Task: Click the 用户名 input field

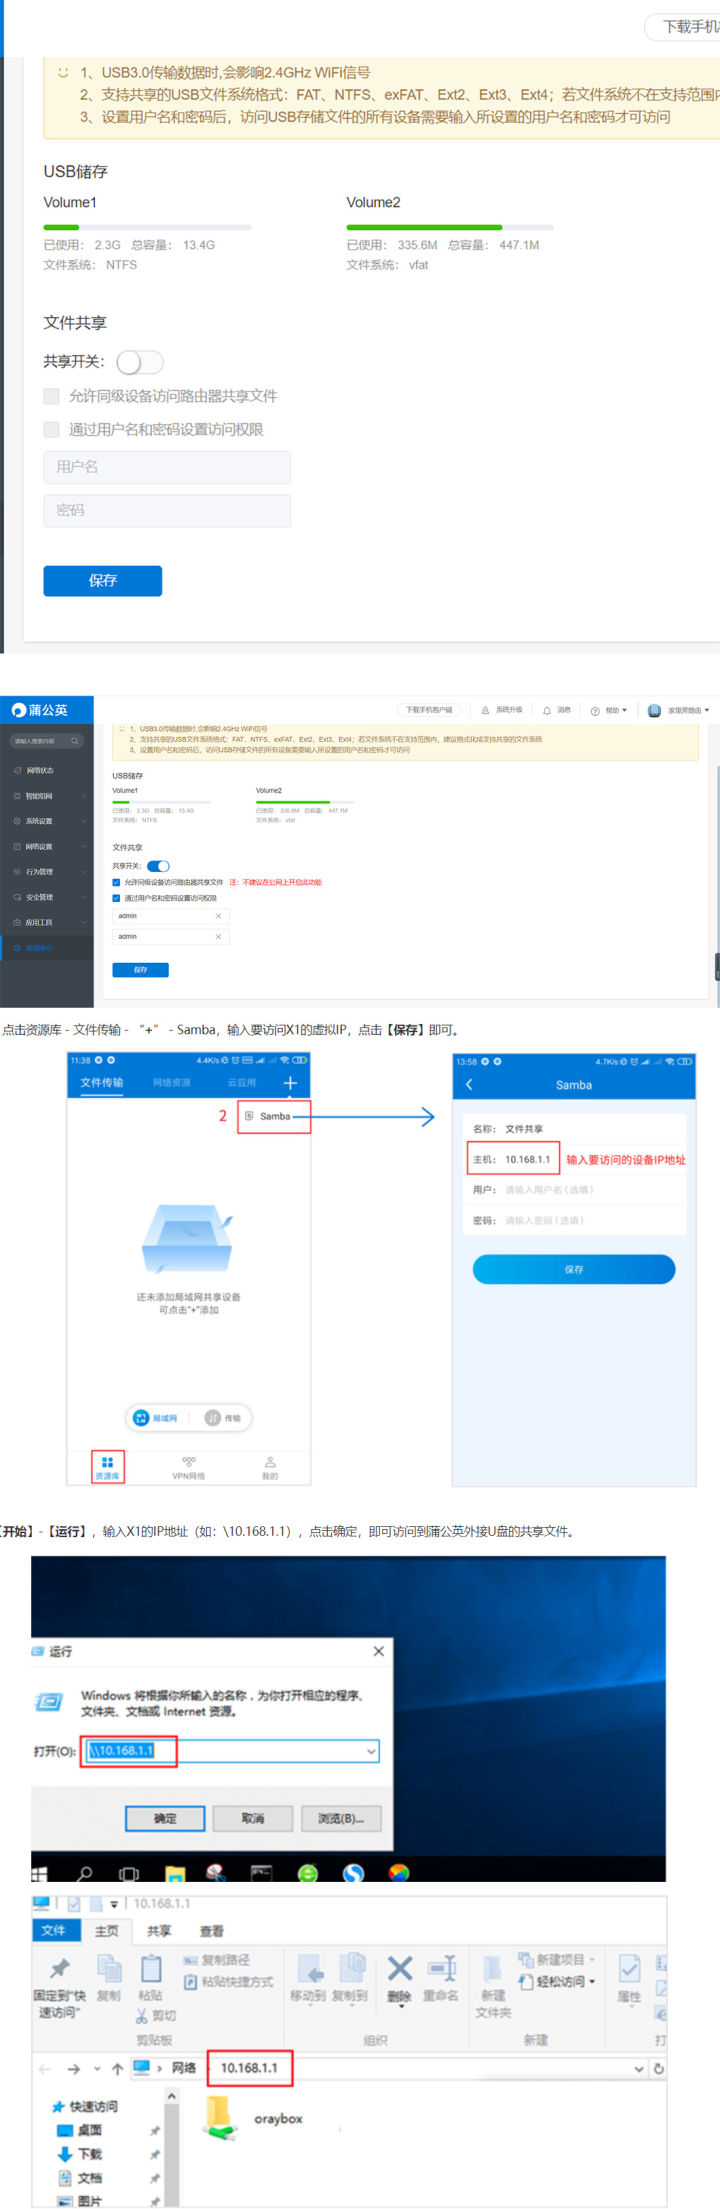Action: click(167, 467)
